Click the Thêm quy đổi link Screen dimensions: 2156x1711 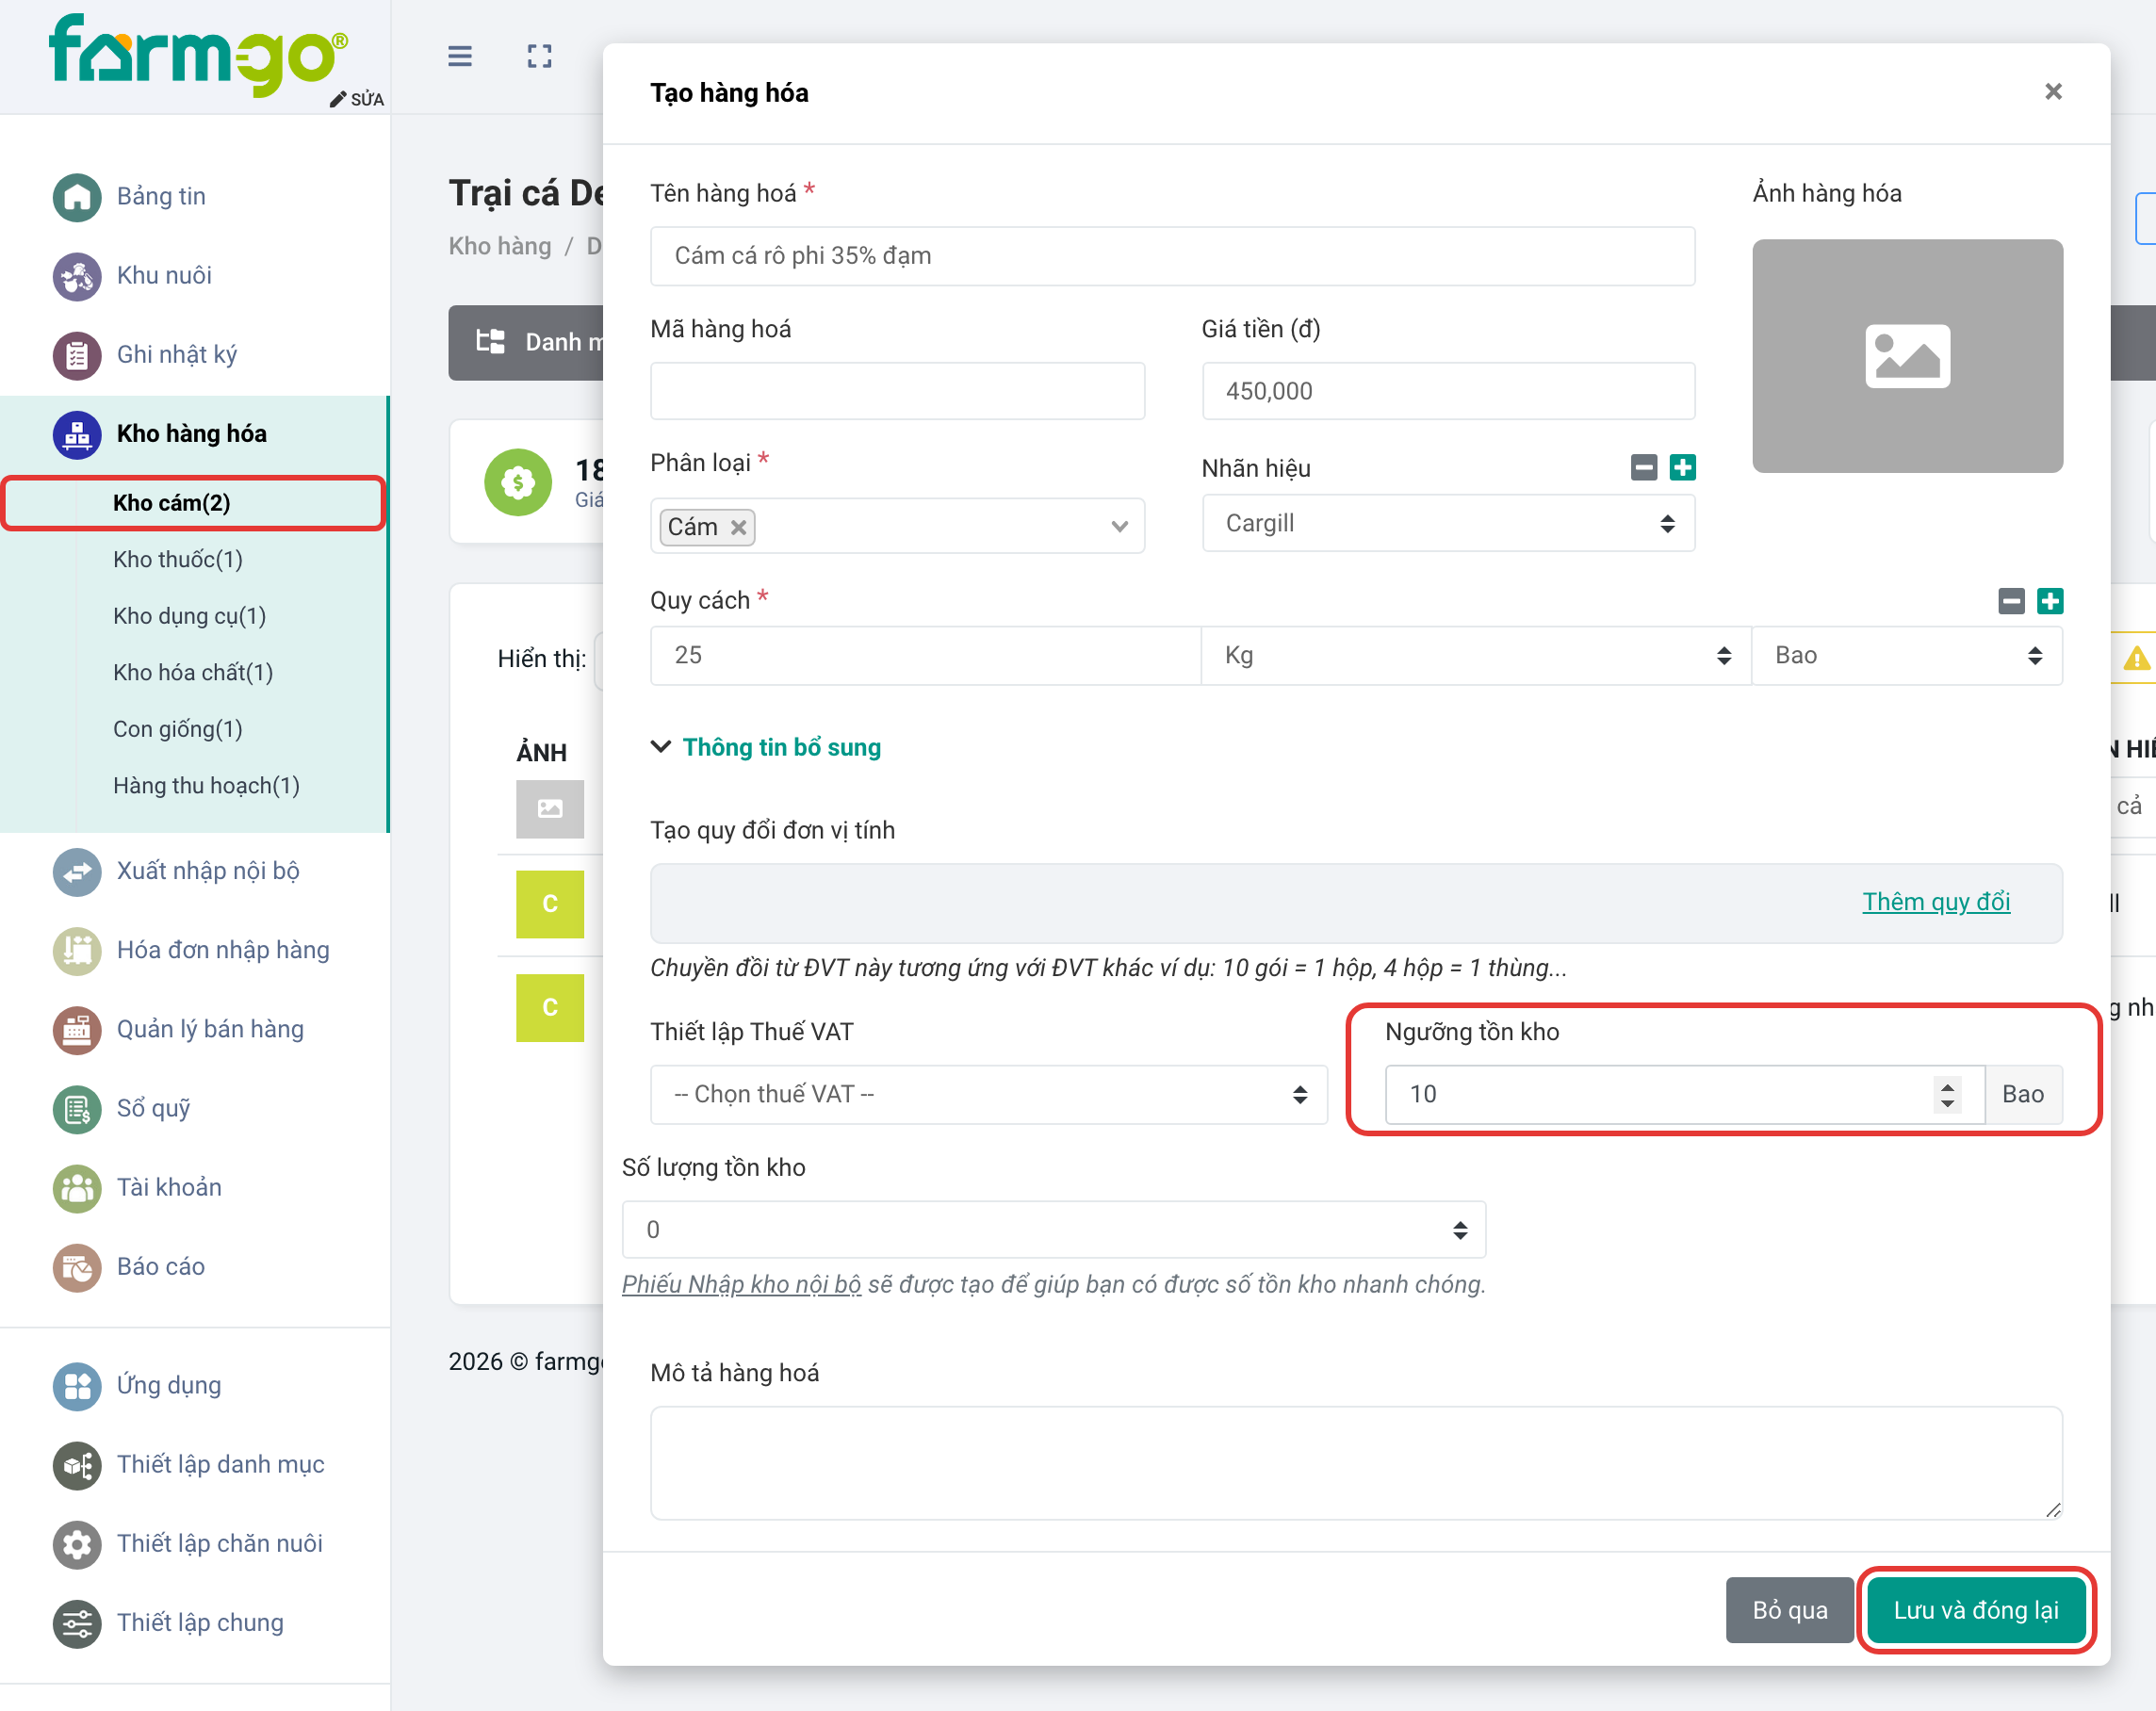pos(1935,901)
